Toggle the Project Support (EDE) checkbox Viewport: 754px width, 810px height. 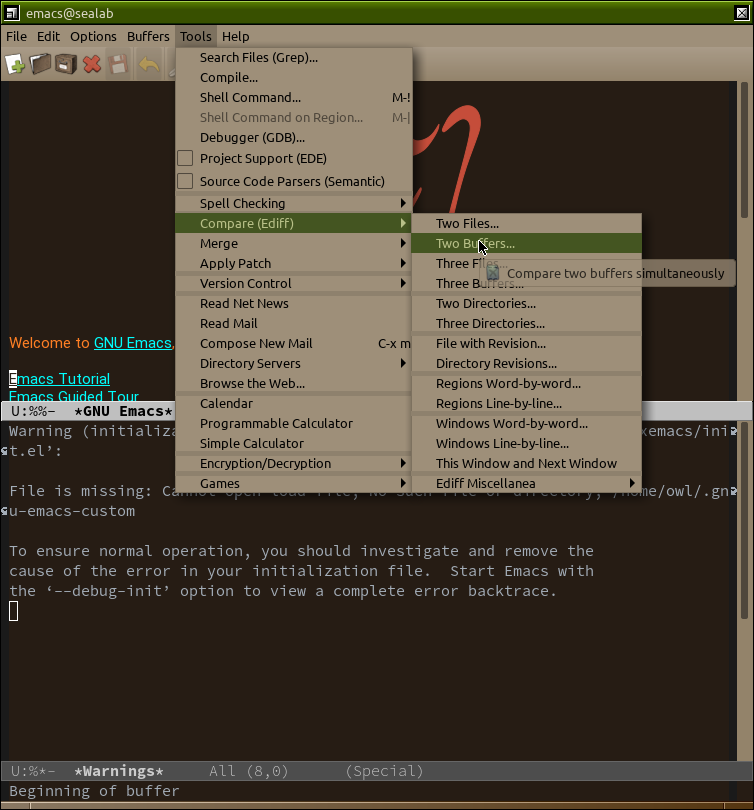[x=185, y=158]
